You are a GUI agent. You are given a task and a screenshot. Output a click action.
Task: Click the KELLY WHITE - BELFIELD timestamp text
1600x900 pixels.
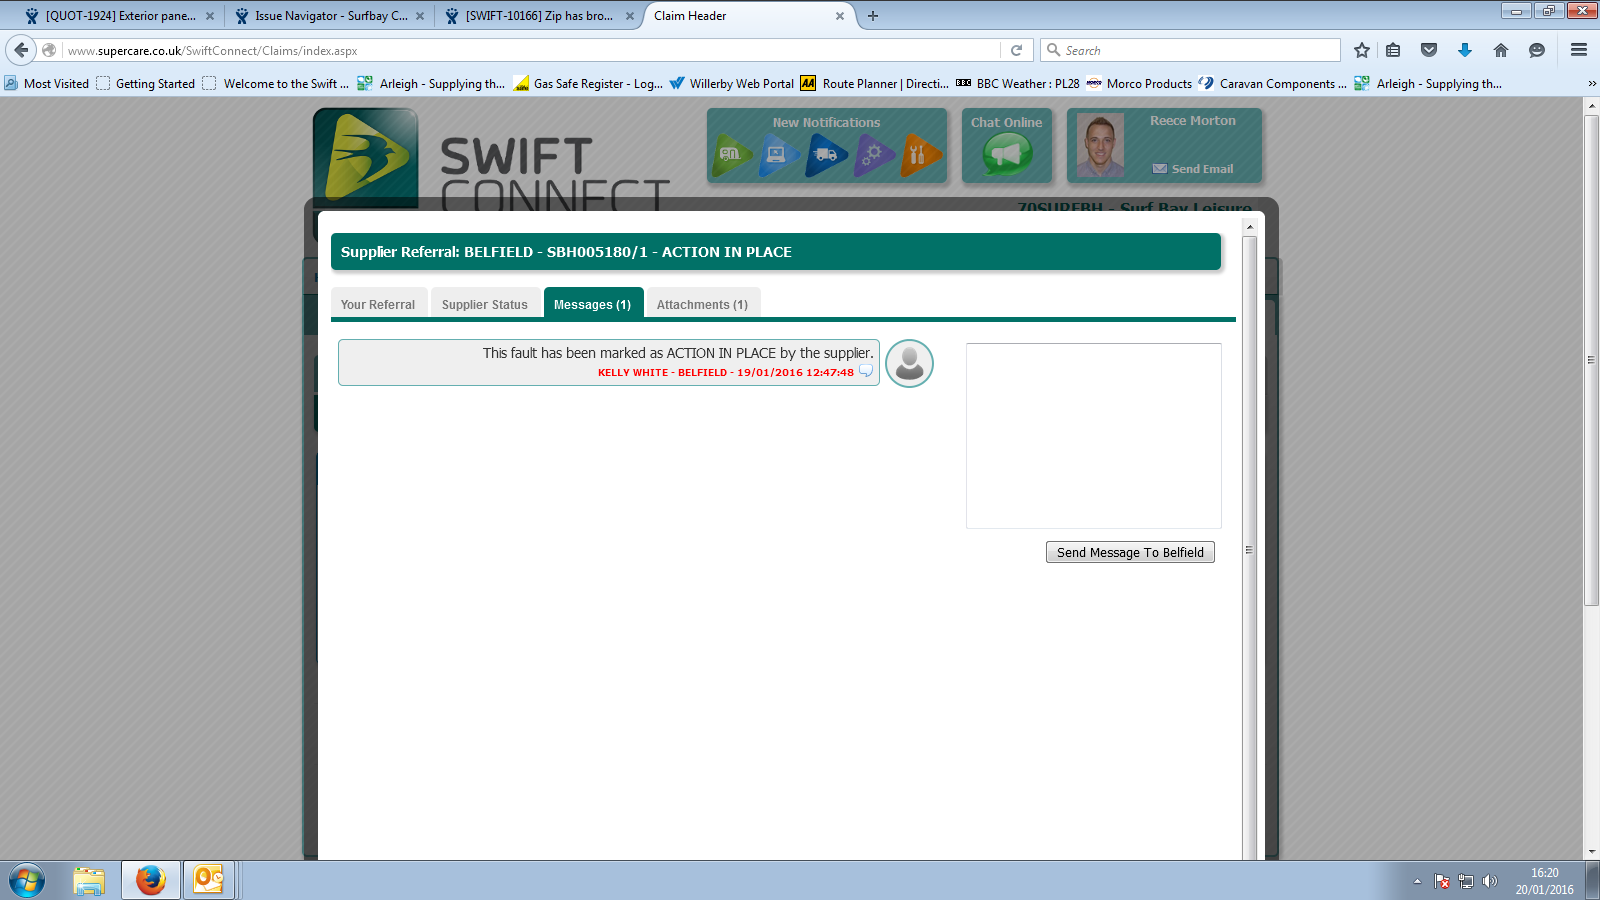[726, 372]
